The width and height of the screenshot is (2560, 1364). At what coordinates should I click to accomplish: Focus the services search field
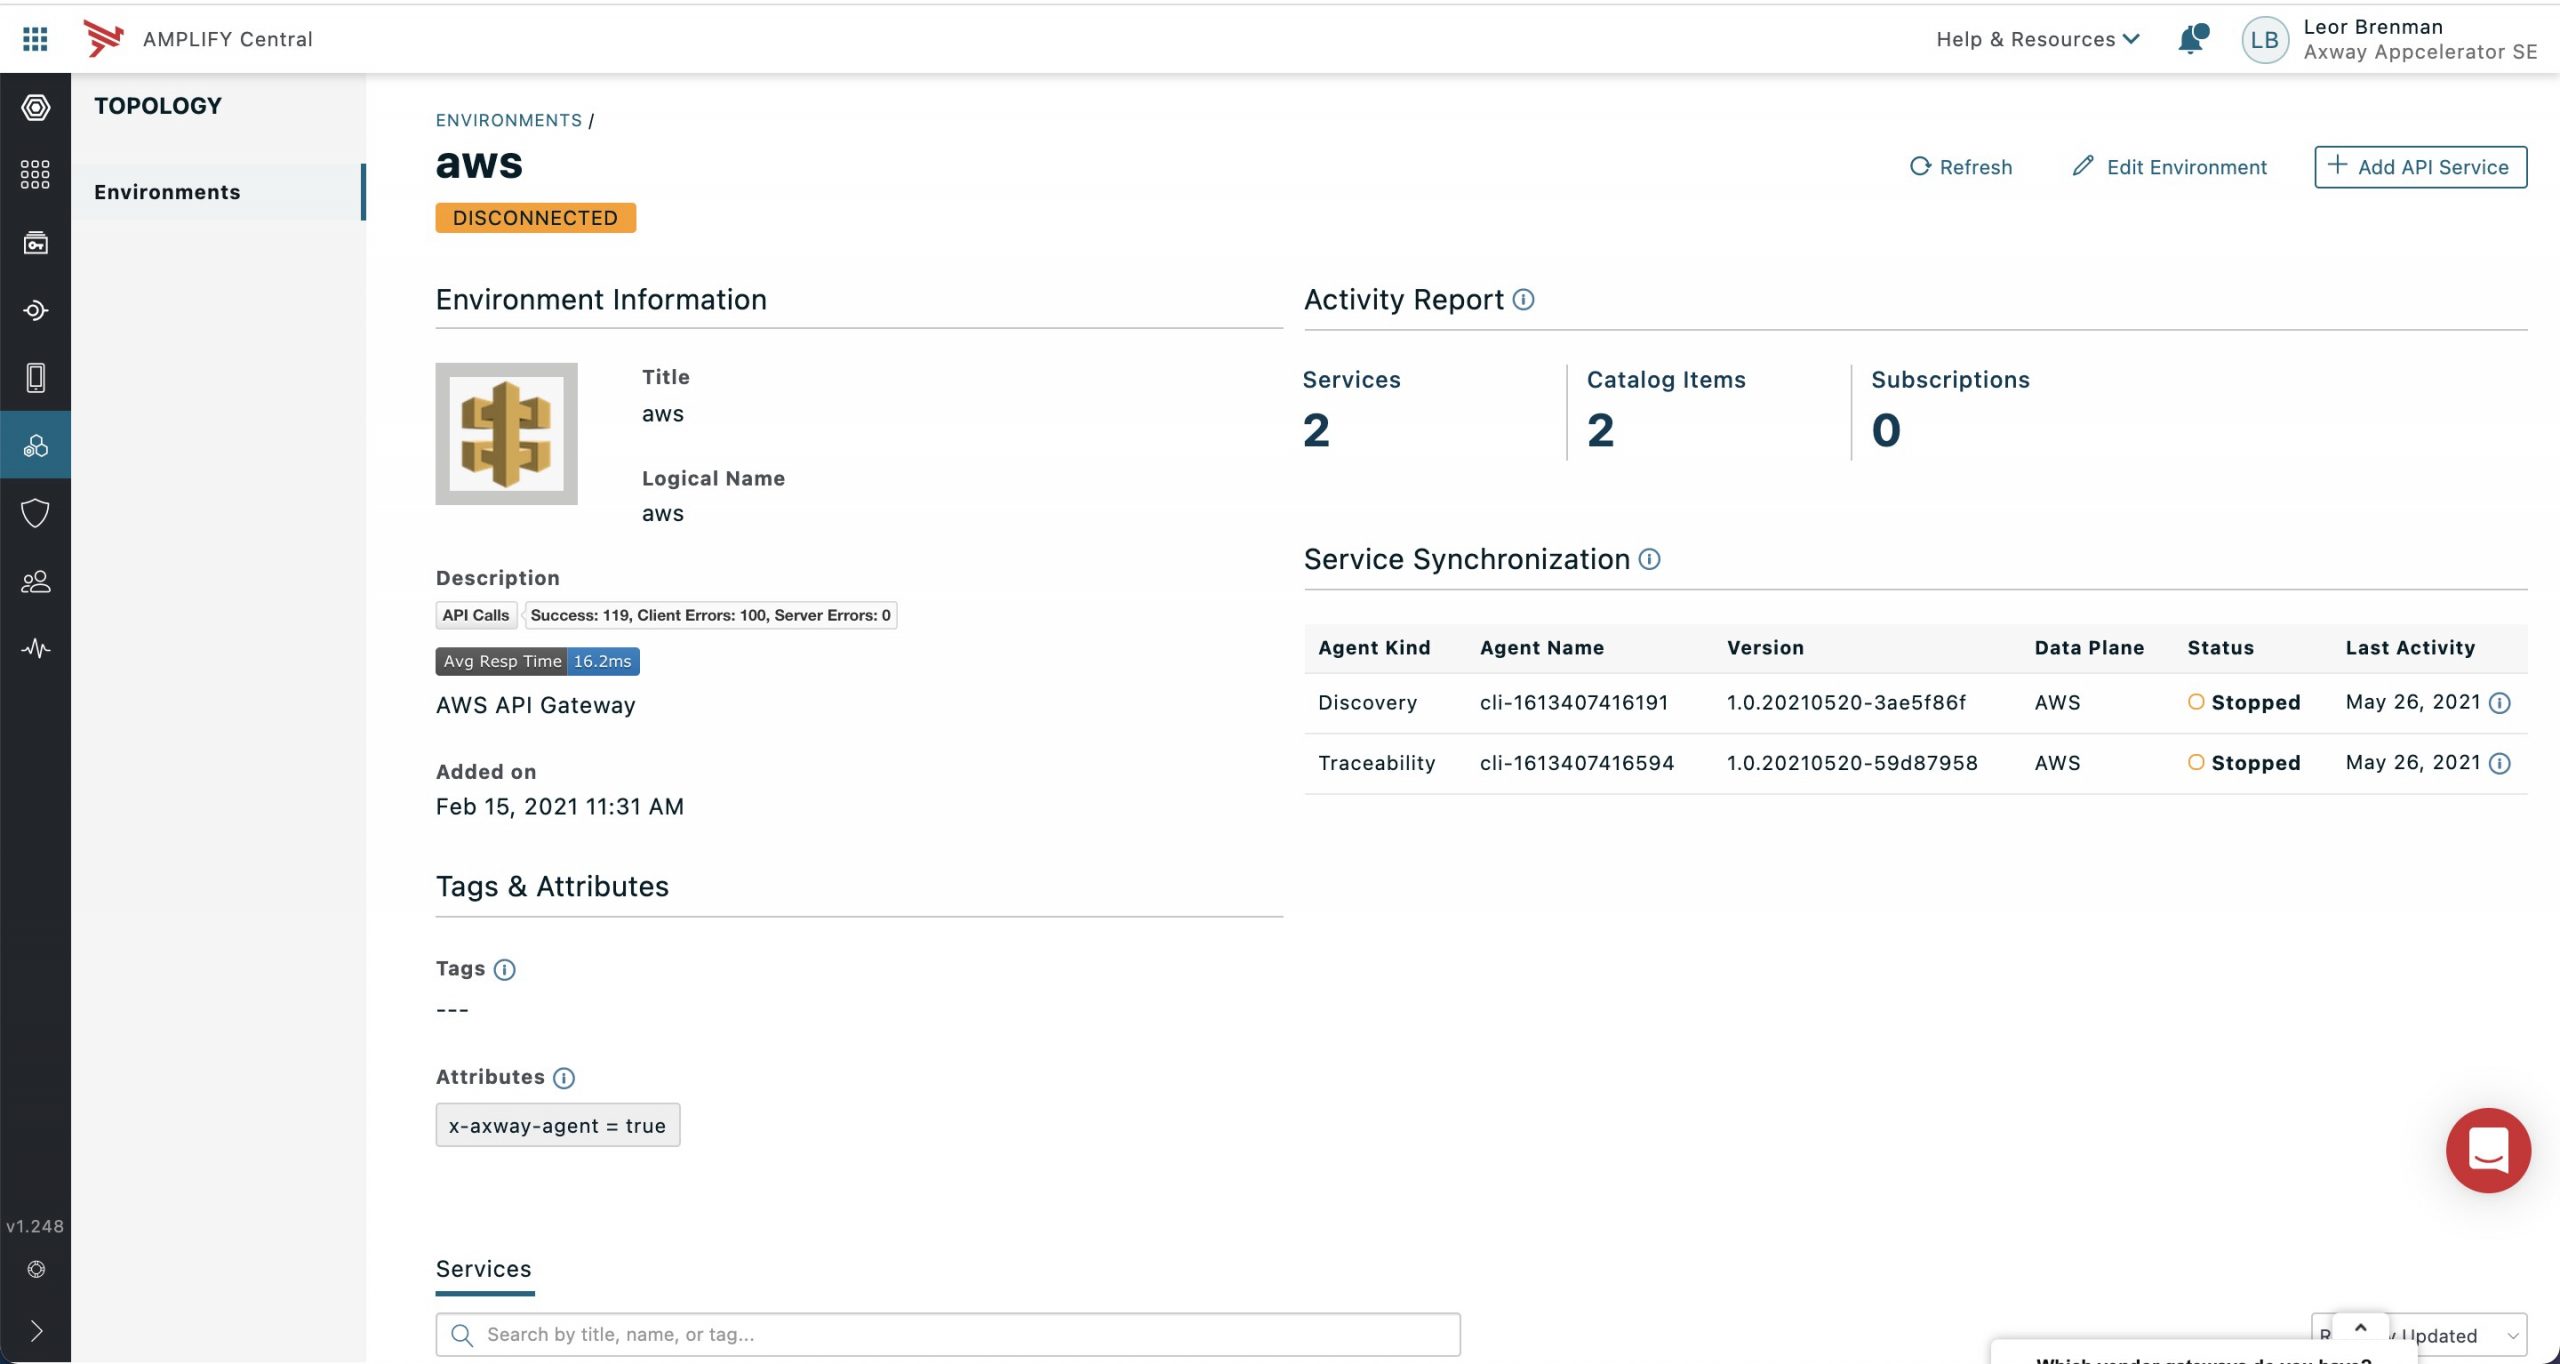pyautogui.click(x=947, y=1335)
